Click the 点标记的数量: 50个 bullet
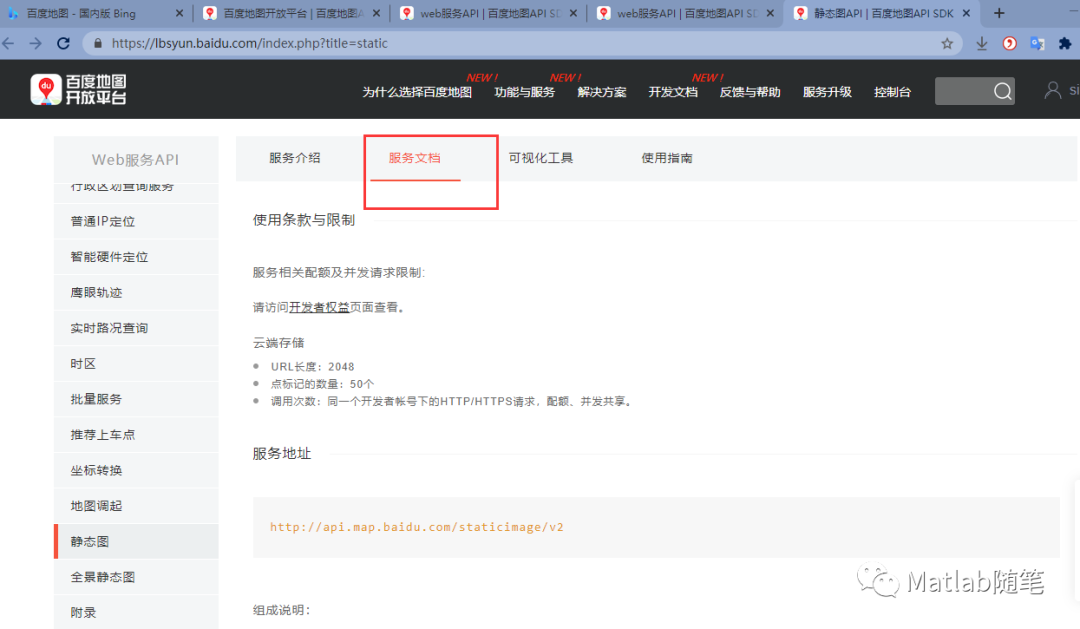The width and height of the screenshot is (1080, 629). click(322, 384)
